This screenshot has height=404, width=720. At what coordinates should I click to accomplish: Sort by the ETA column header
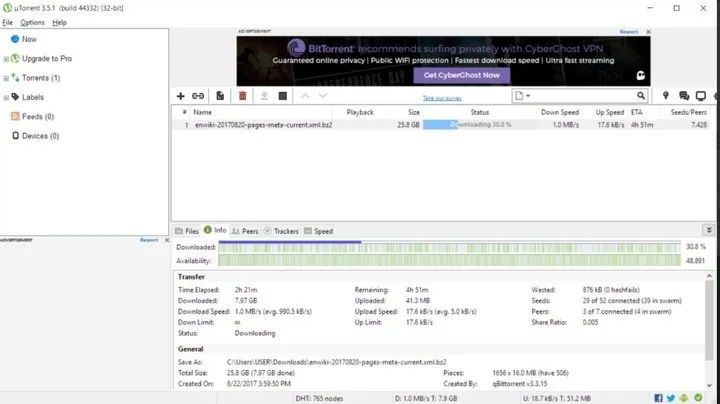[x=637, y=112]
